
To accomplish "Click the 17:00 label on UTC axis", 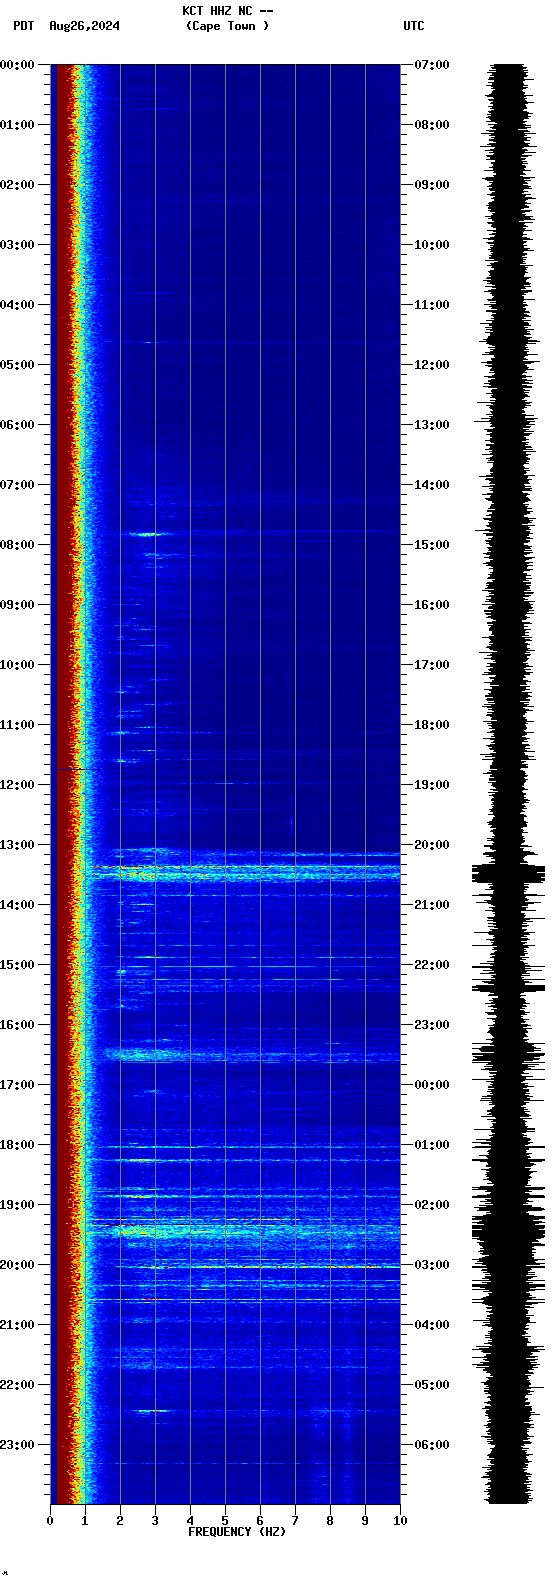I will 432,665.
